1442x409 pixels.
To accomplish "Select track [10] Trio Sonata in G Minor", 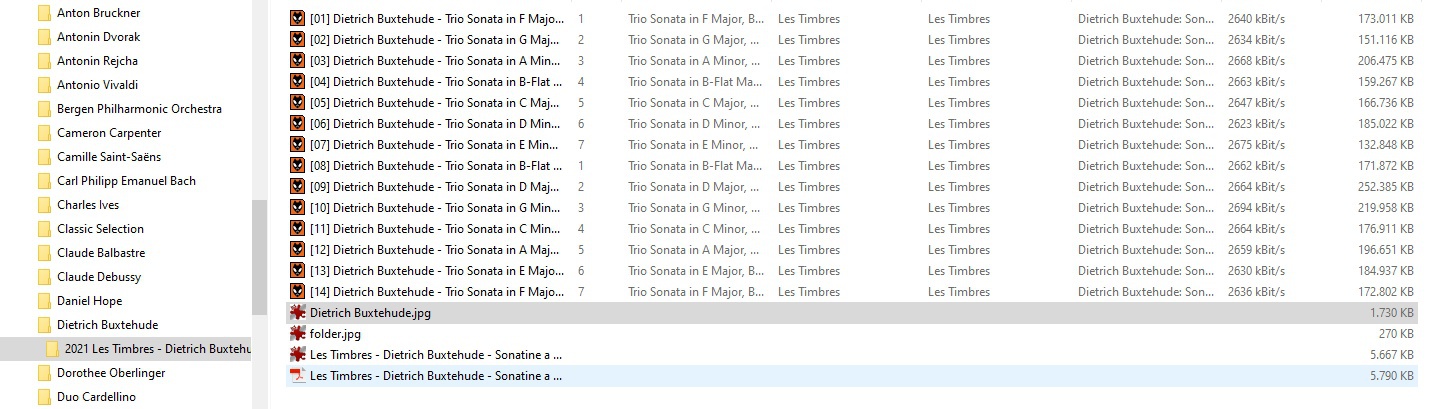I will (x=435, y=208).
